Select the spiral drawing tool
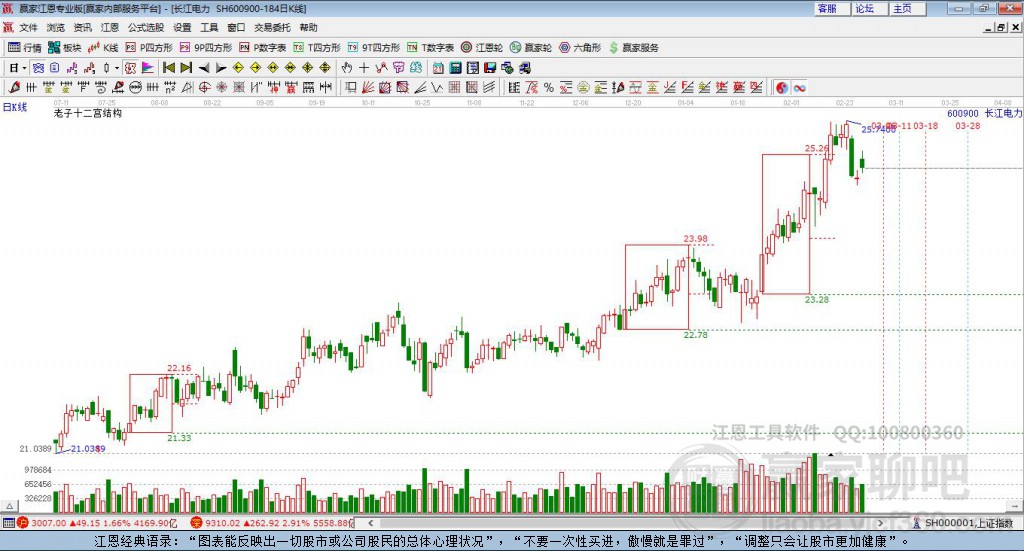 click(x=101, y=87)
